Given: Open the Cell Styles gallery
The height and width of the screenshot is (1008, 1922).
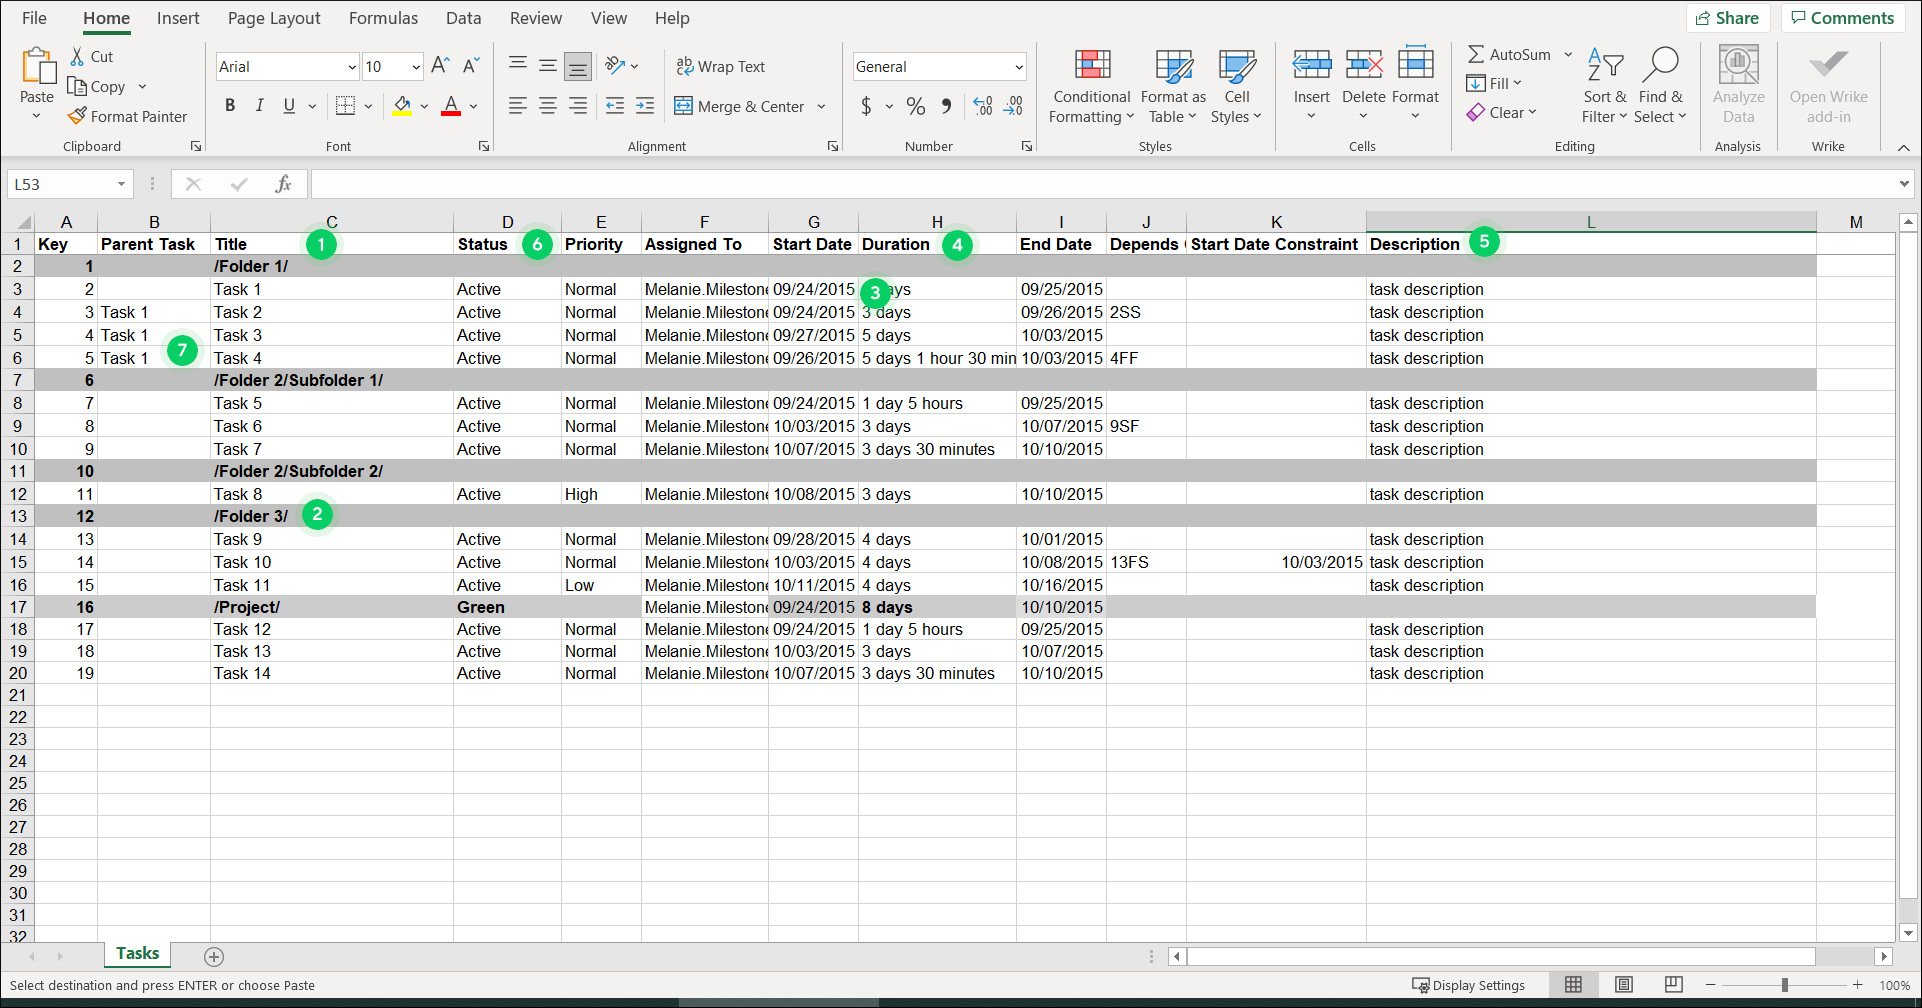Looking at the screenshot, I should tap(1237, 85).
